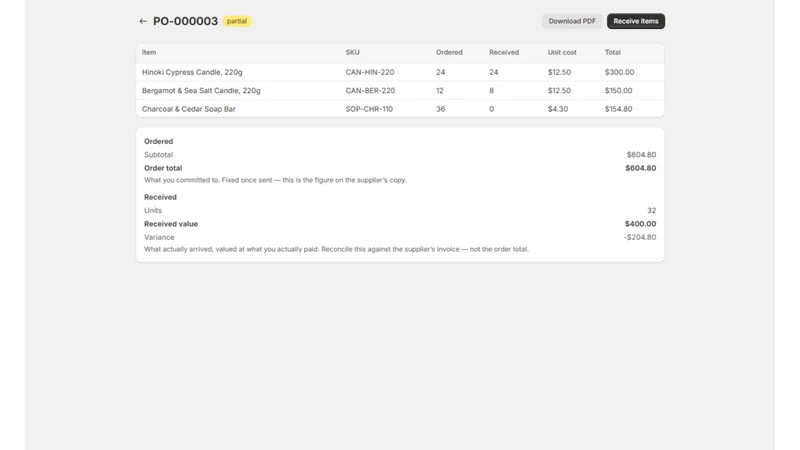Click the SKU column header
Screen dimensions: 800x450
[x=353, y=52]
